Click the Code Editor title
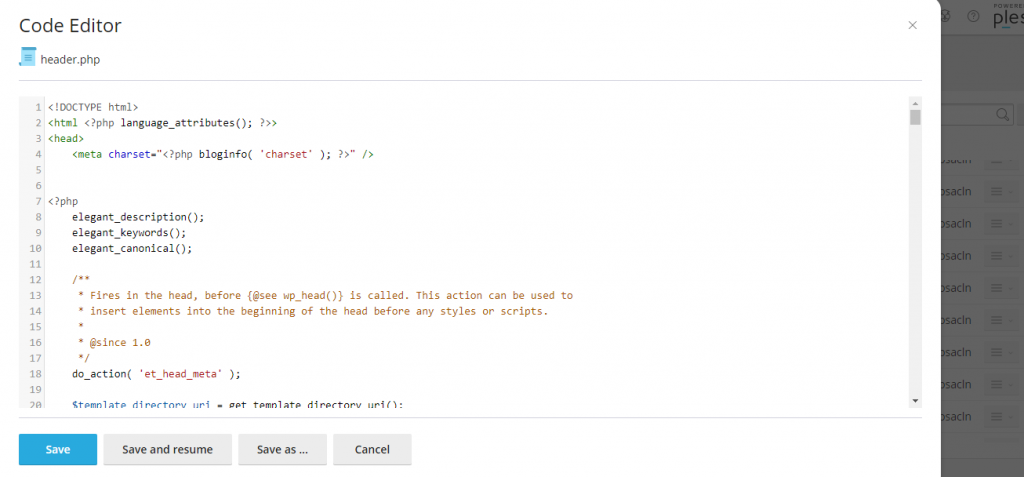Viewport: 1024px width, 477px height. tap(70, 25)
